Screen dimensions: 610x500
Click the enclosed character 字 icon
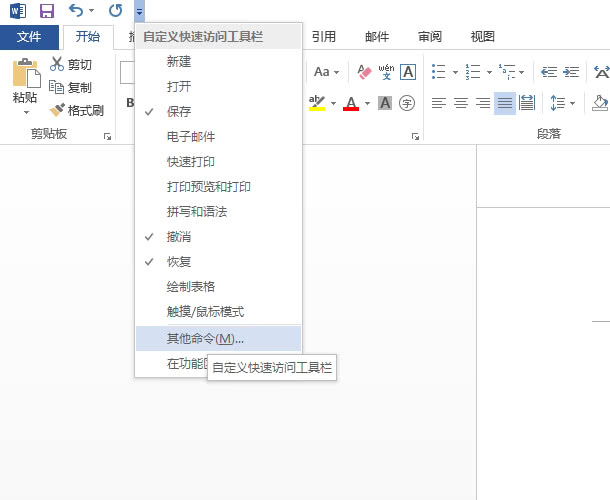[407, 103]
